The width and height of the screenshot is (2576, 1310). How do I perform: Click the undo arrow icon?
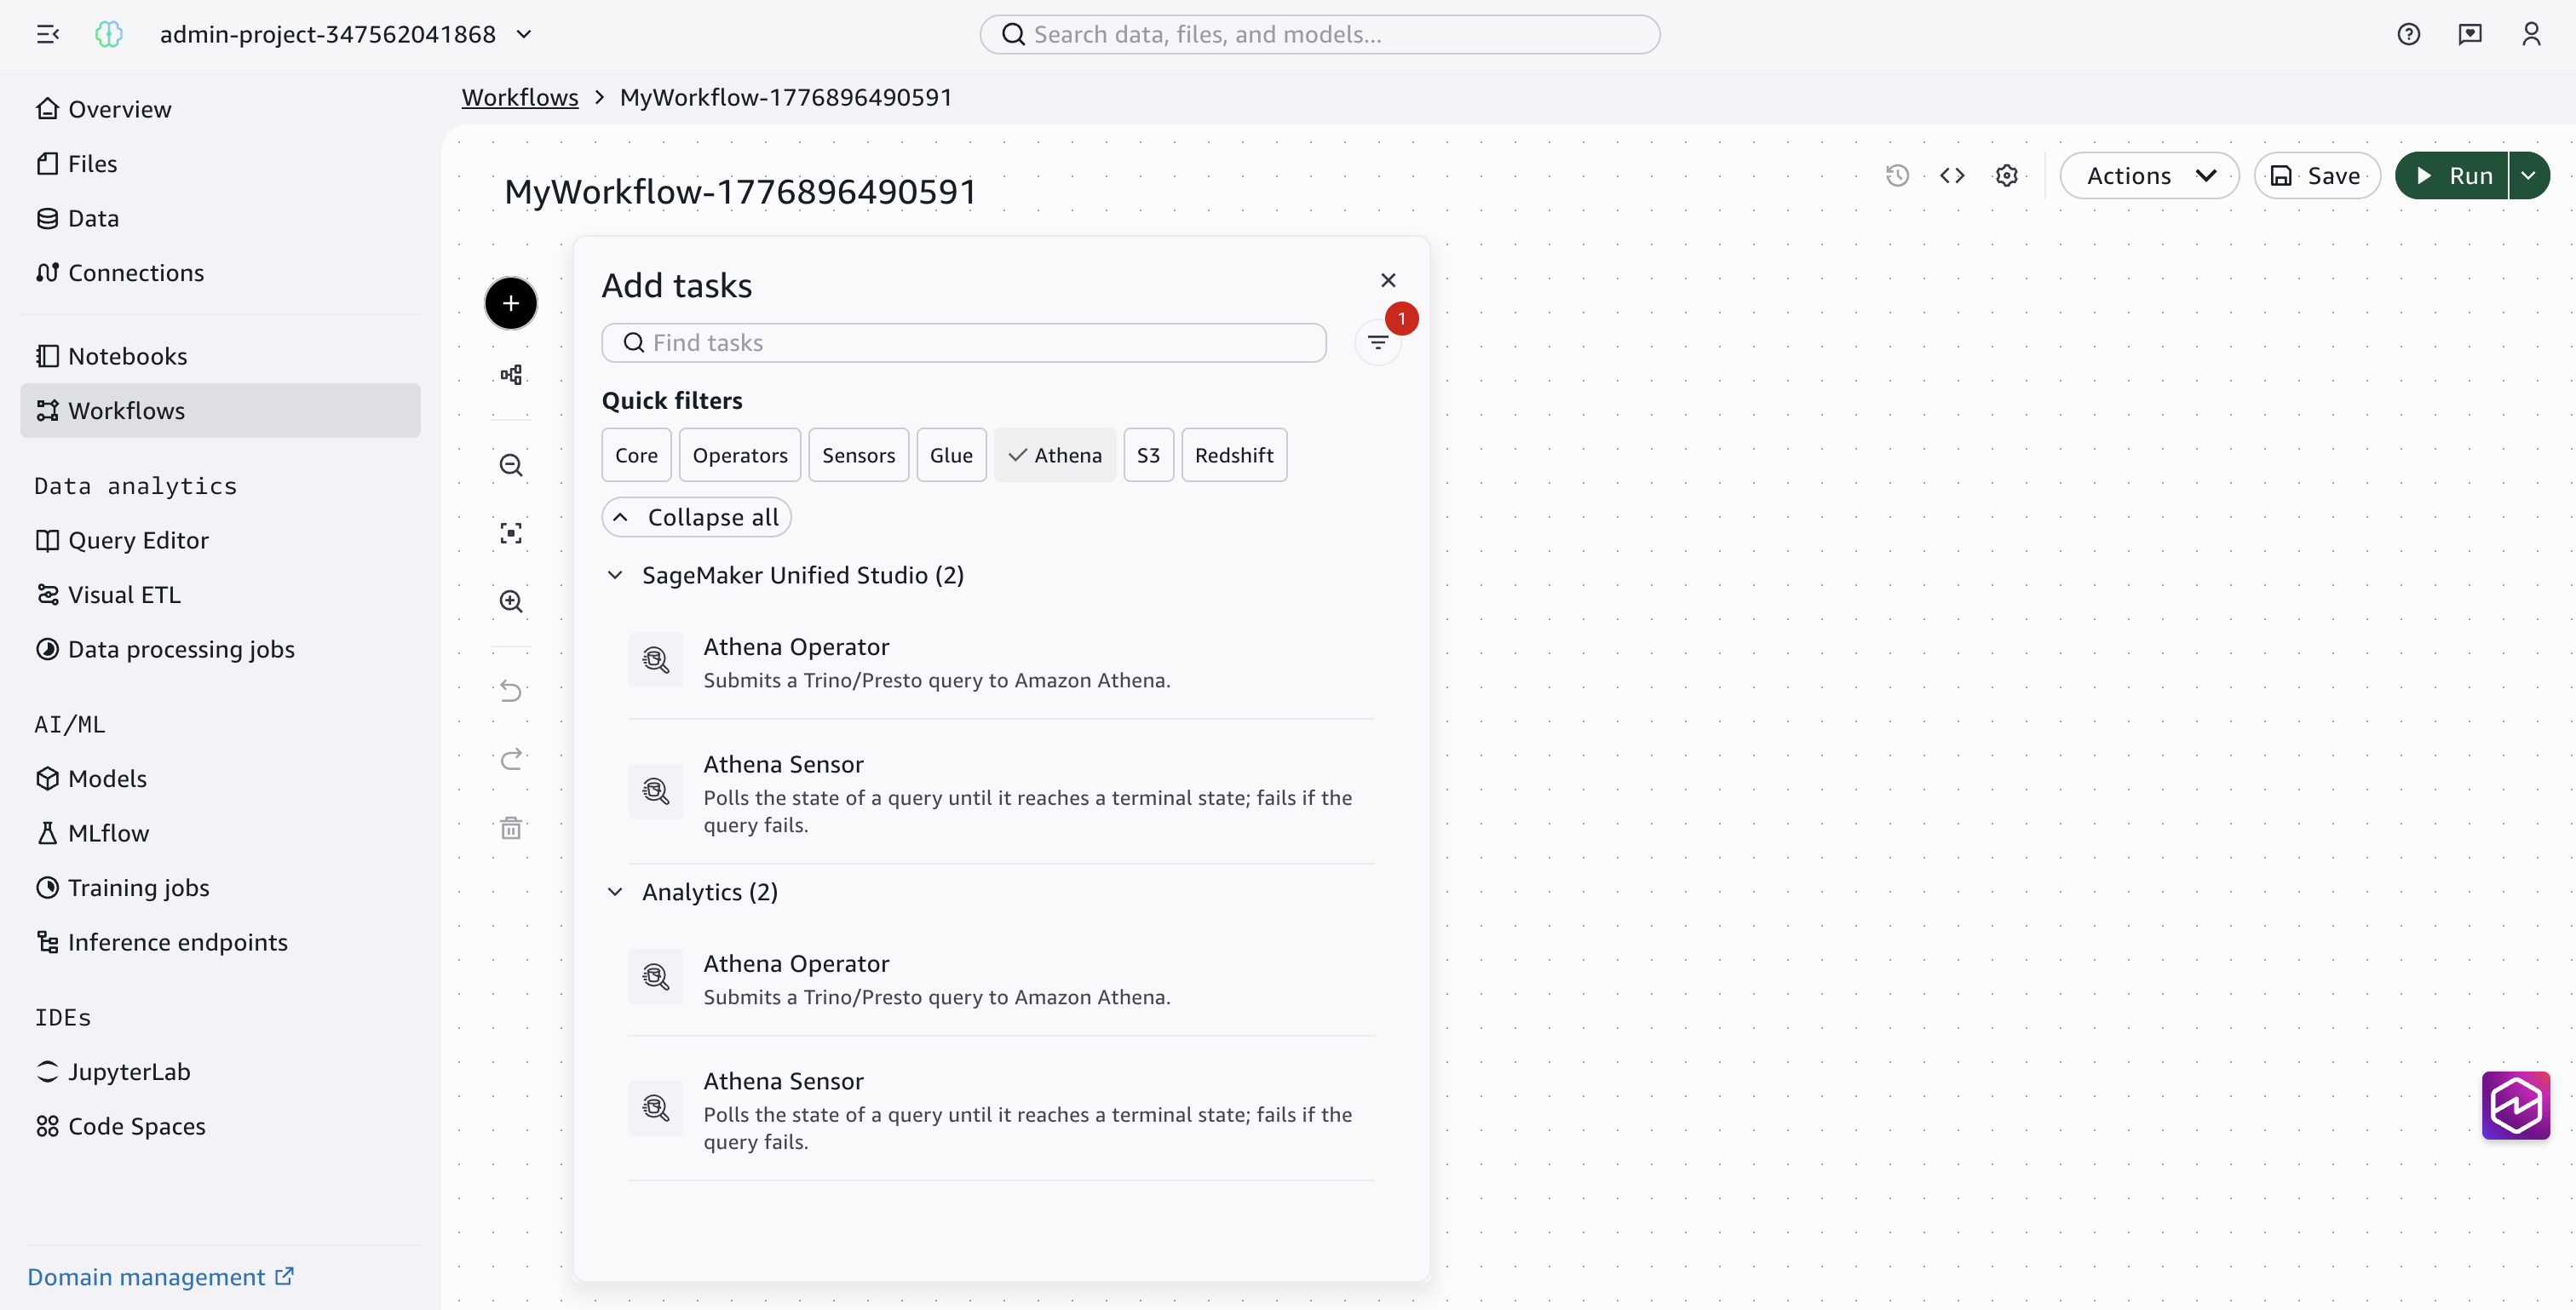(x=511, y=691)
